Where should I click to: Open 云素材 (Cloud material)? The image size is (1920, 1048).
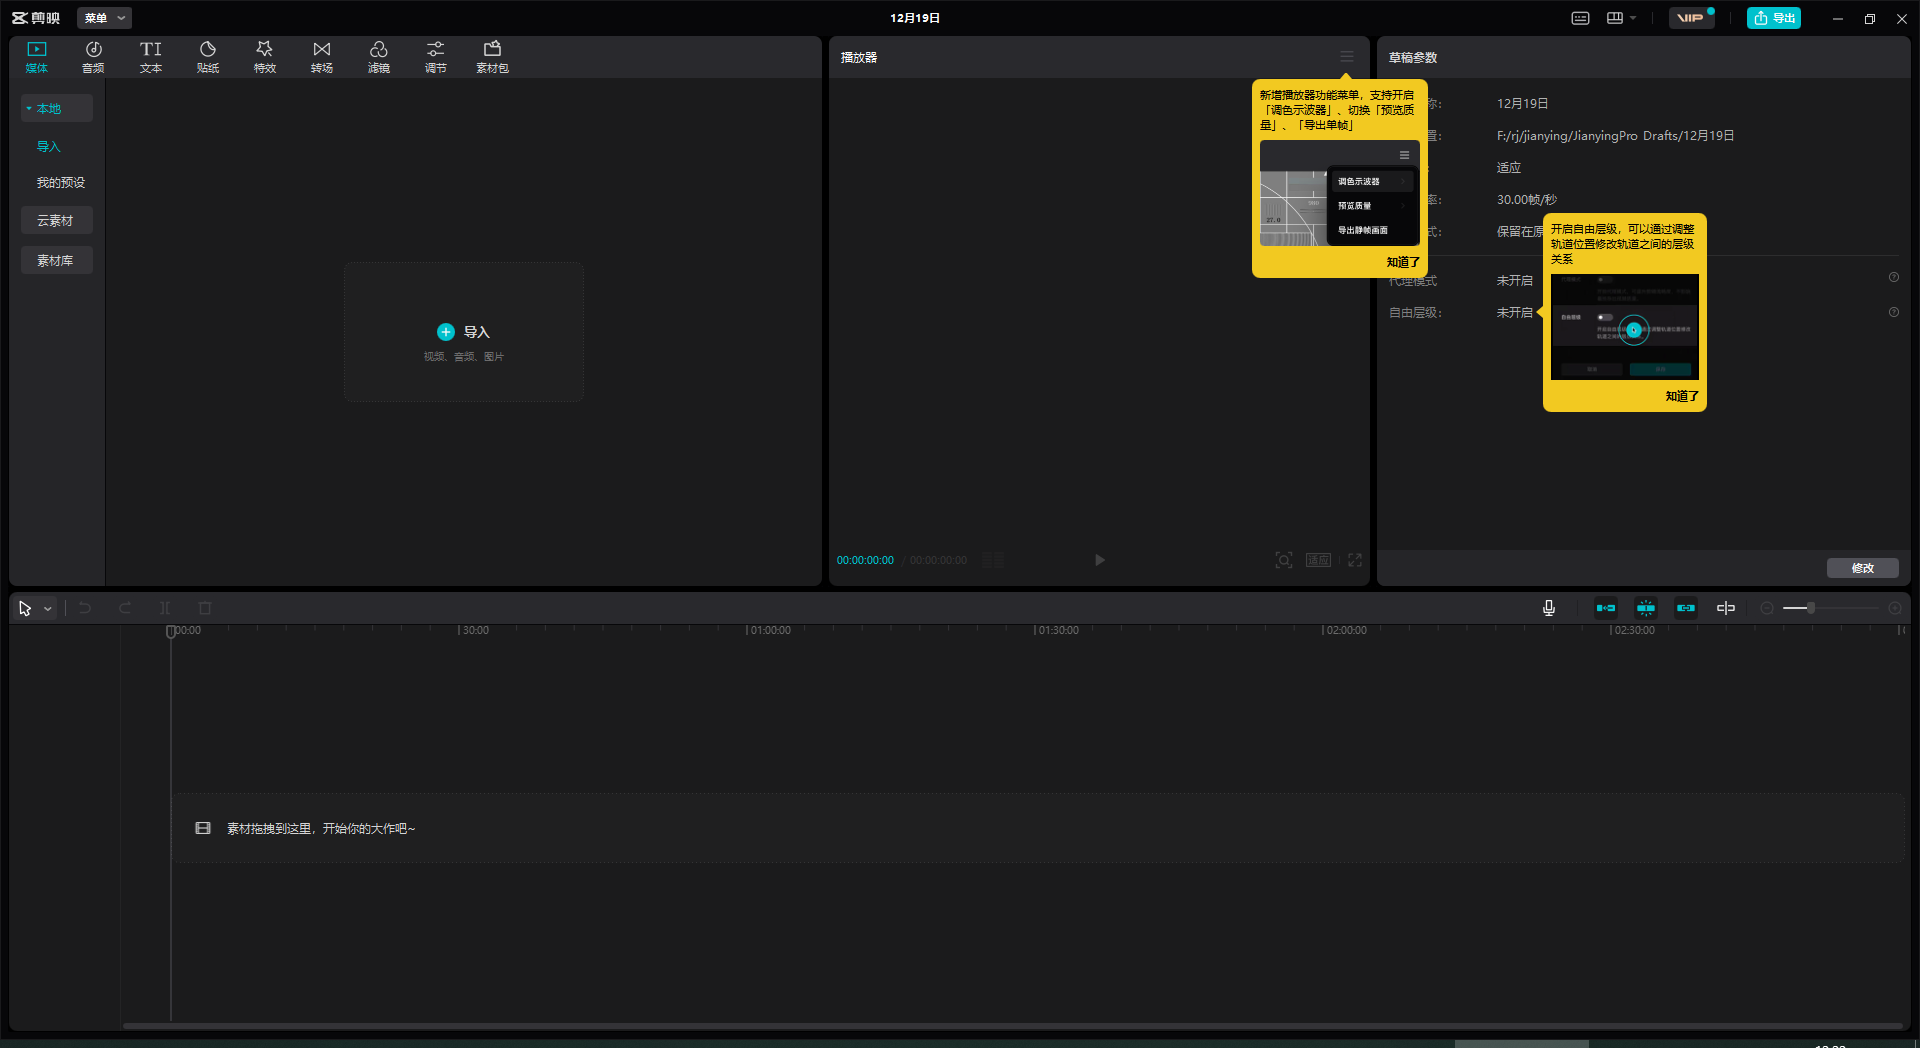pyautogui.click(x=57, y=220)
